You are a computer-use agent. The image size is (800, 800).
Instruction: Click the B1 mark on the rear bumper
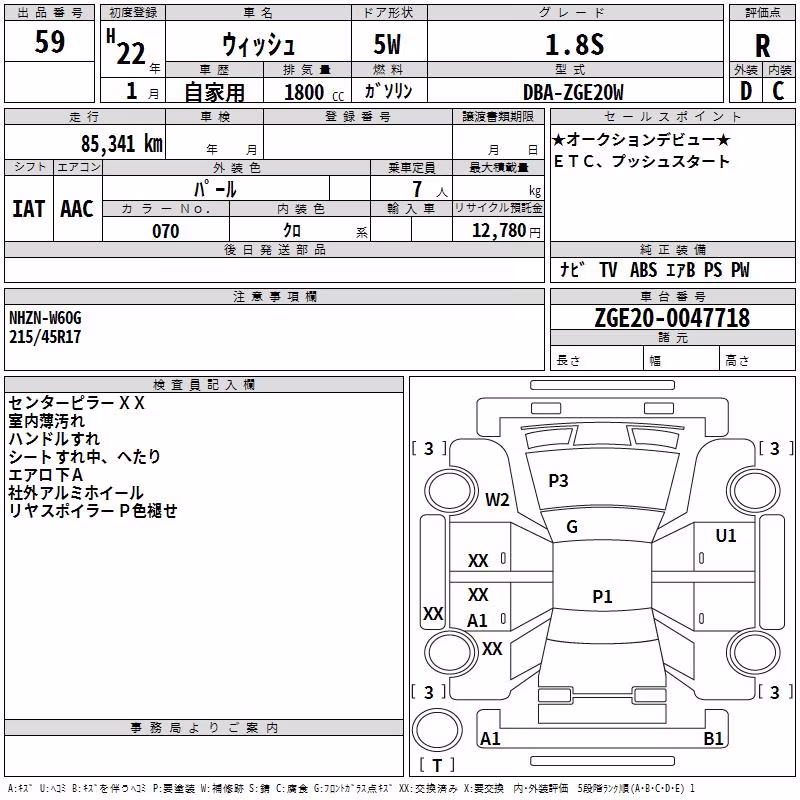713,738
